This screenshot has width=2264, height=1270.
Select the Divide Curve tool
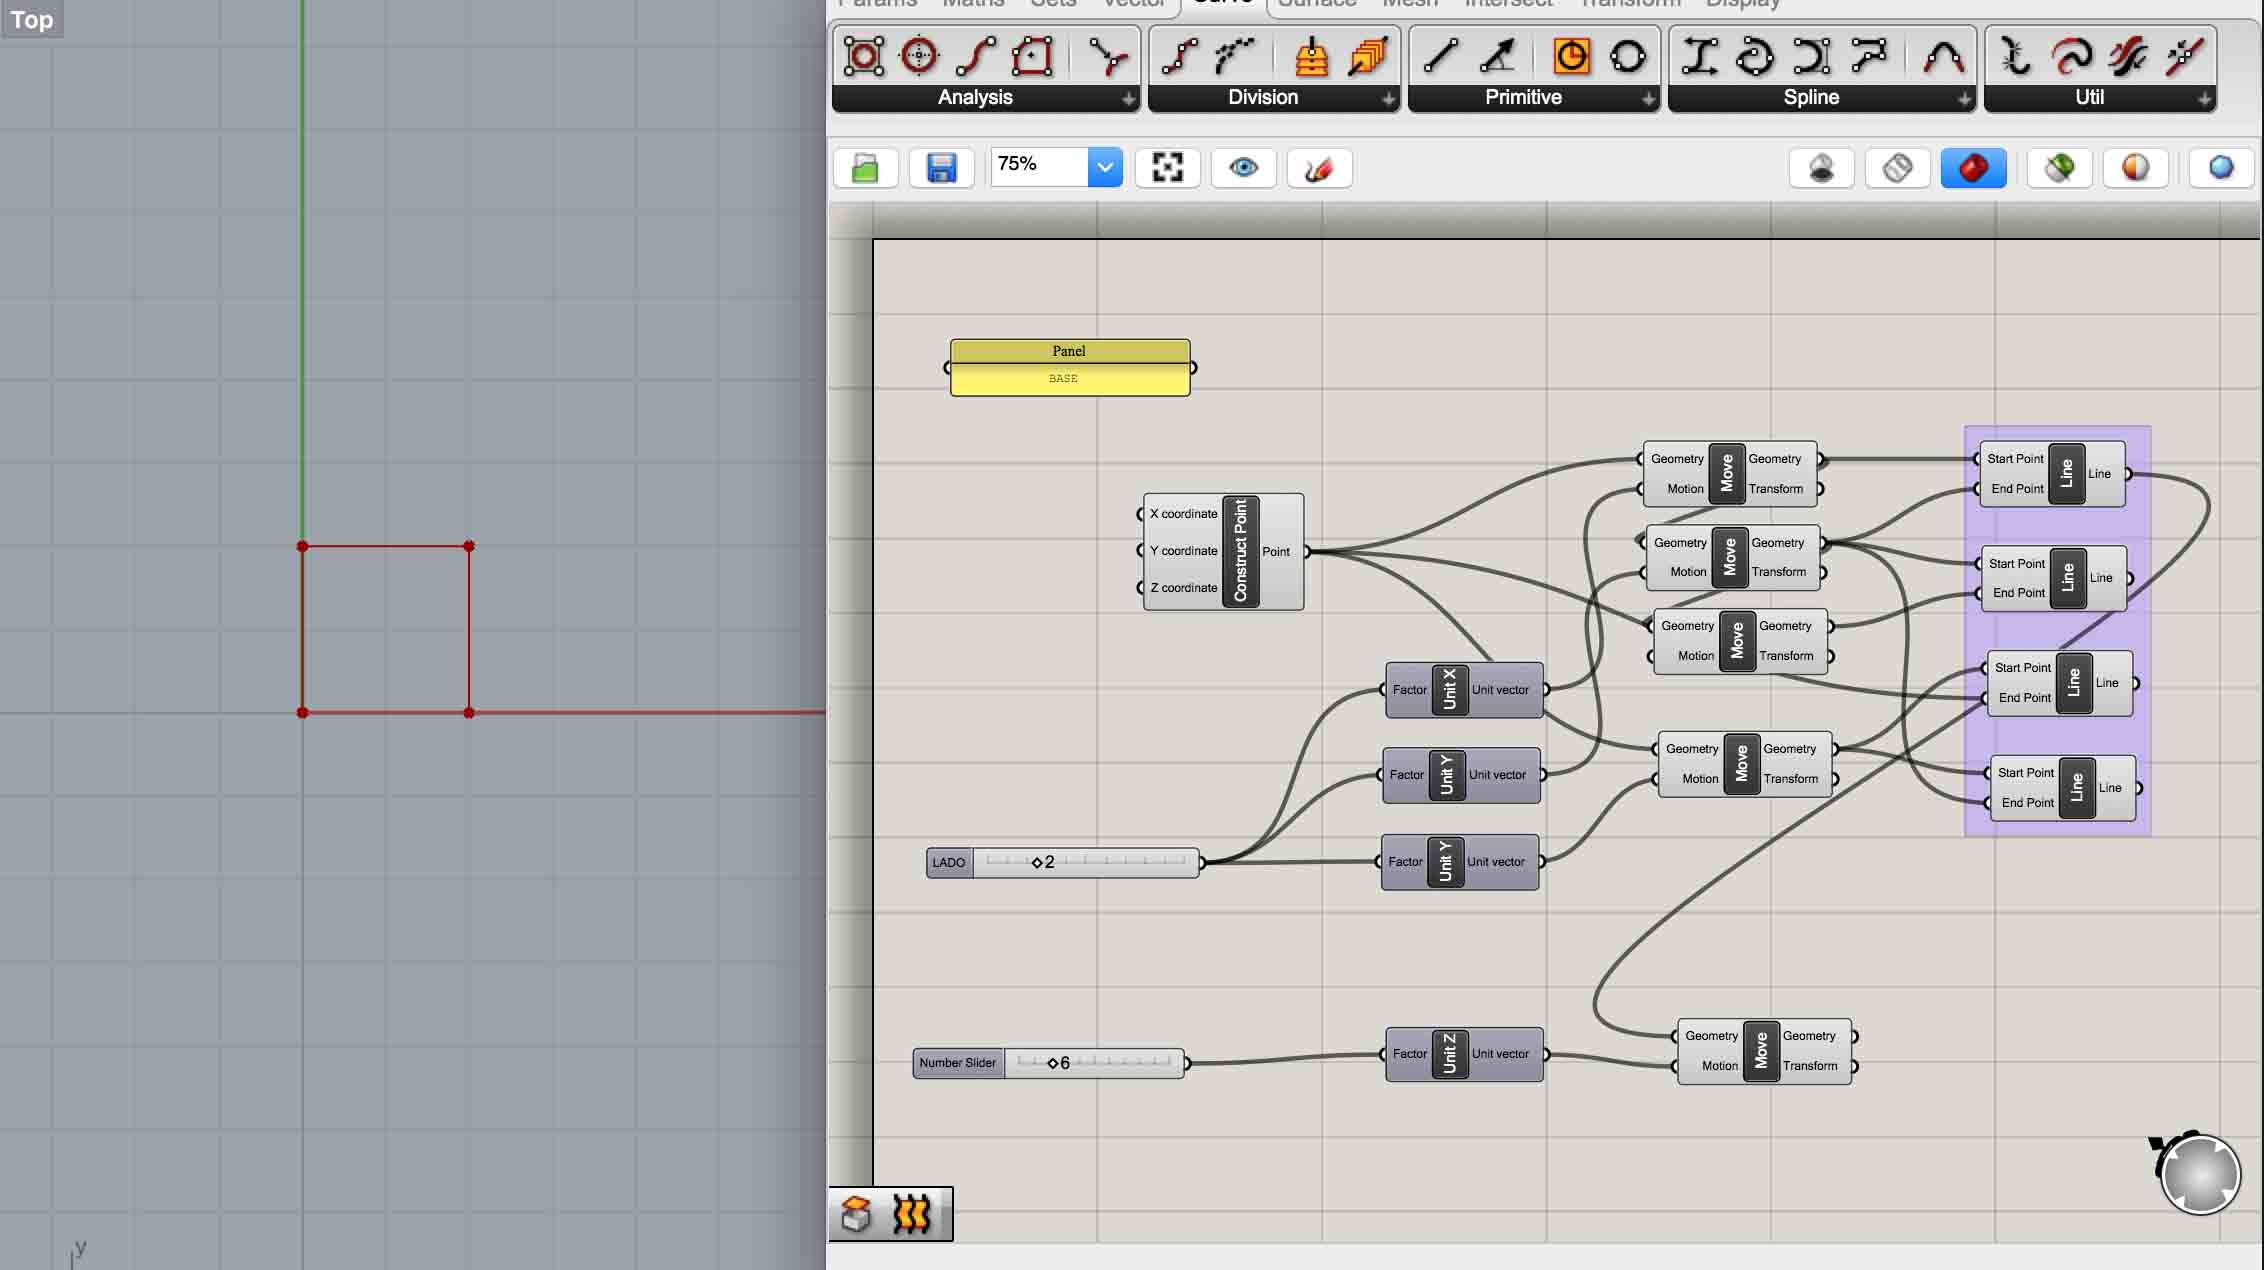pos(1180,56)
